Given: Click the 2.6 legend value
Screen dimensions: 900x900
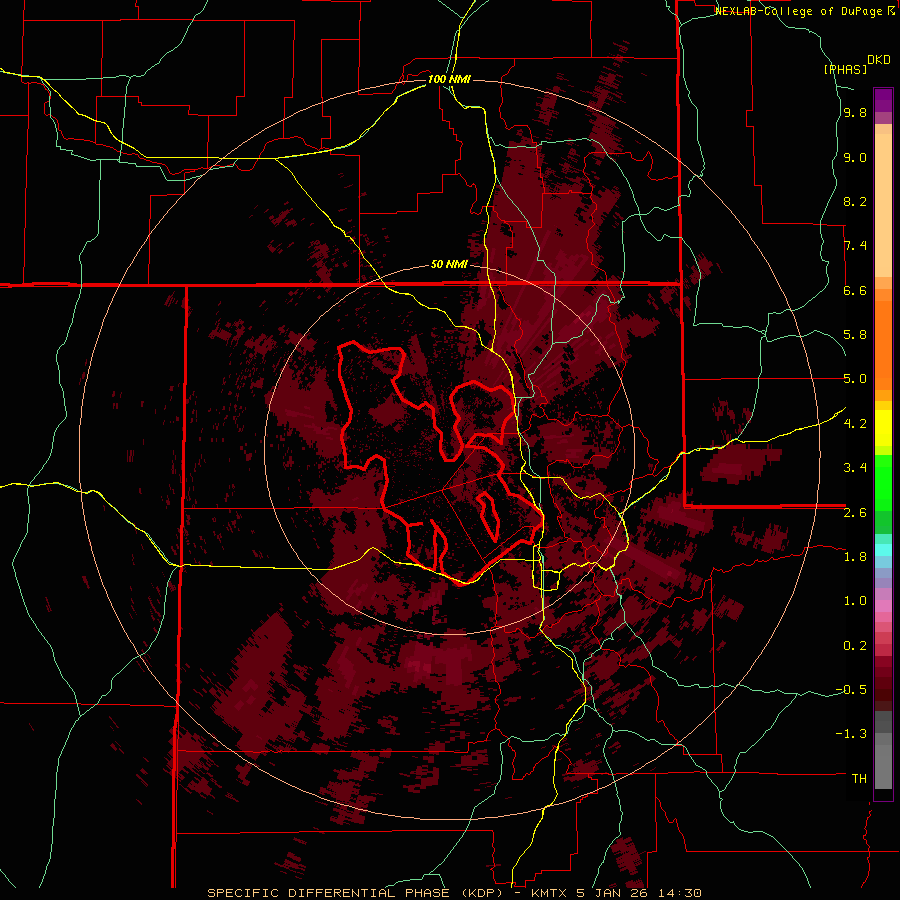Looking at the screenshot, I should [x=855, y=513].
